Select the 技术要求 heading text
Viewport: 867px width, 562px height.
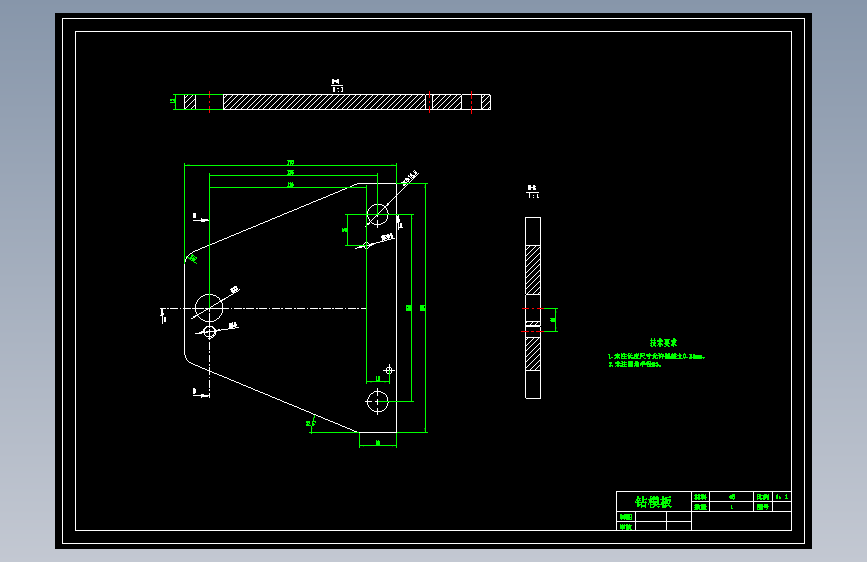click(x=663, y=342)
